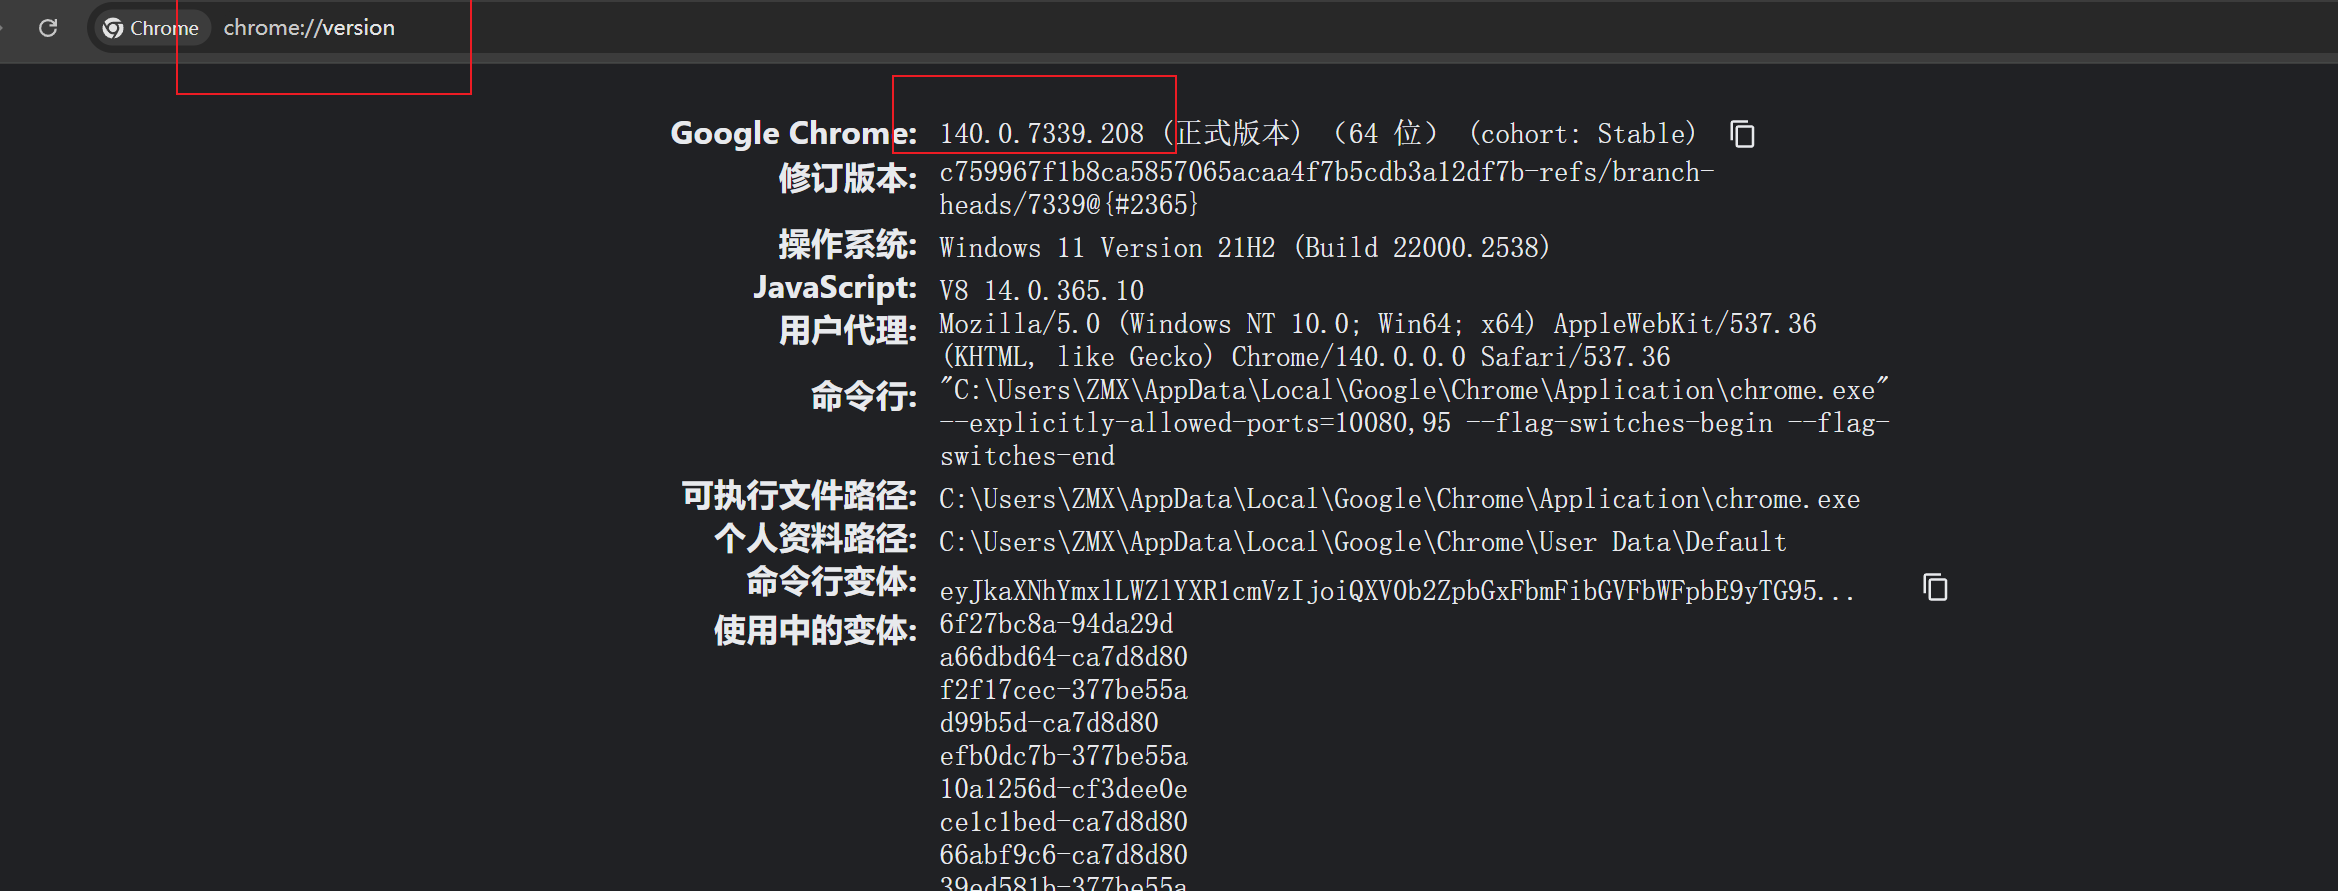Click the profile path ending User Data\Default
This screenshot has height=891, width=2338.
pos(1363,542)
